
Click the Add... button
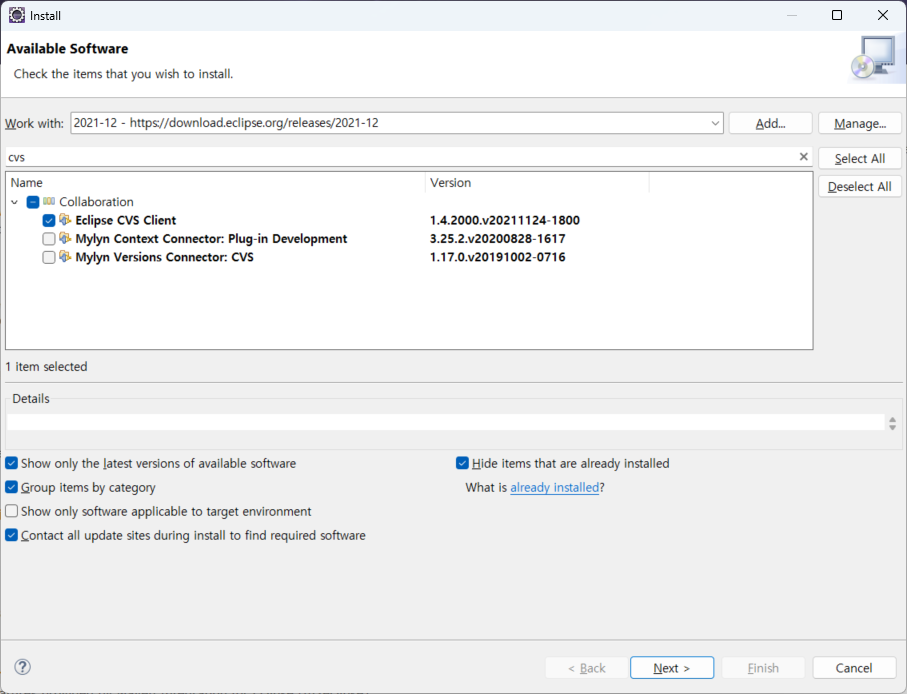point(770,123)
